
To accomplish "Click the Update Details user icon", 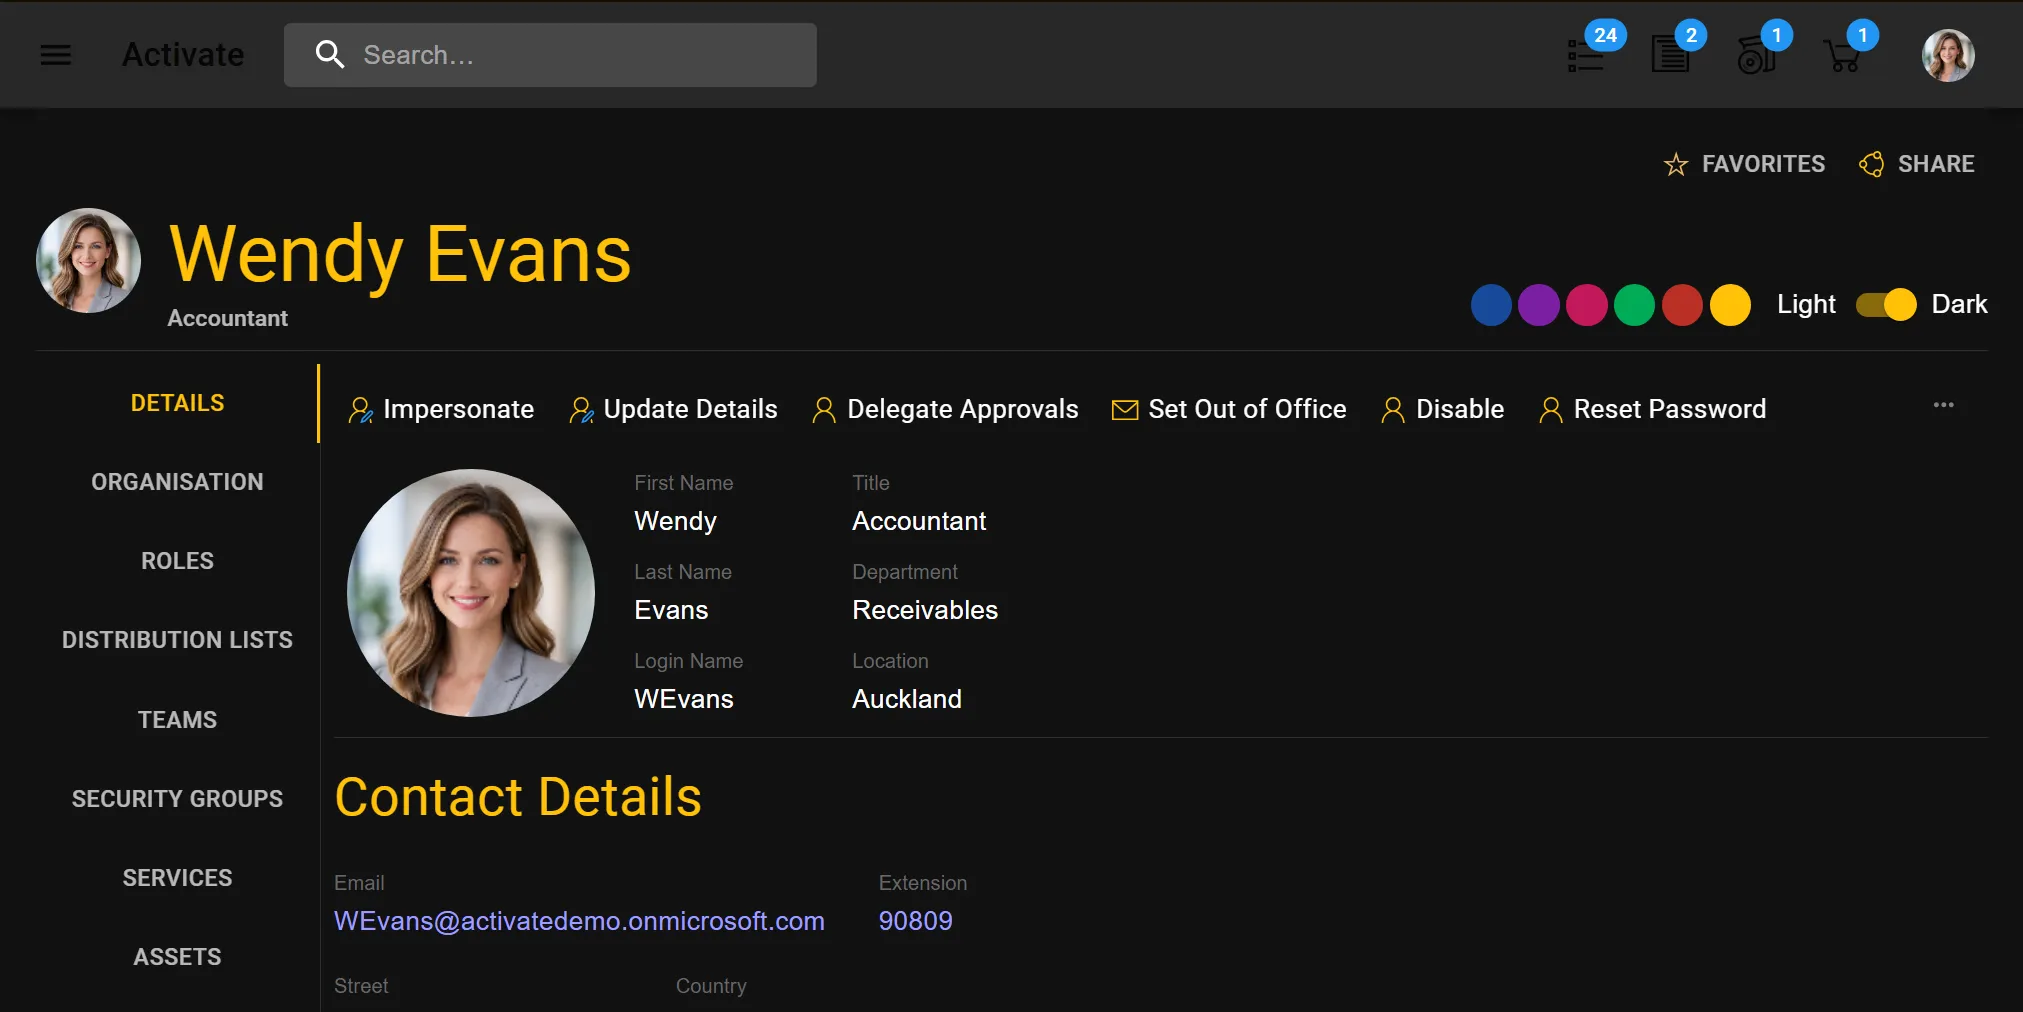I will click(x=581, y=410).
